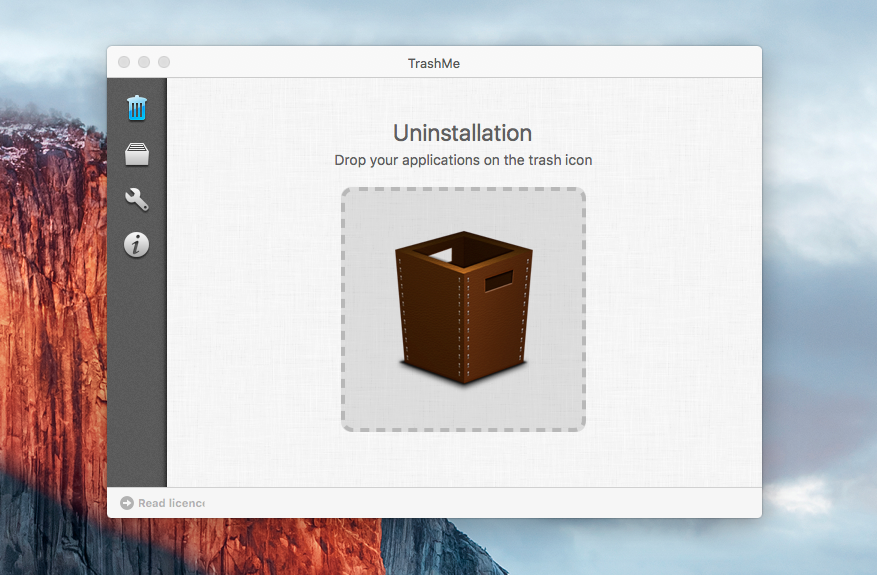
Task: Click the TrashMe window title text
Action: tap(434, 63)
